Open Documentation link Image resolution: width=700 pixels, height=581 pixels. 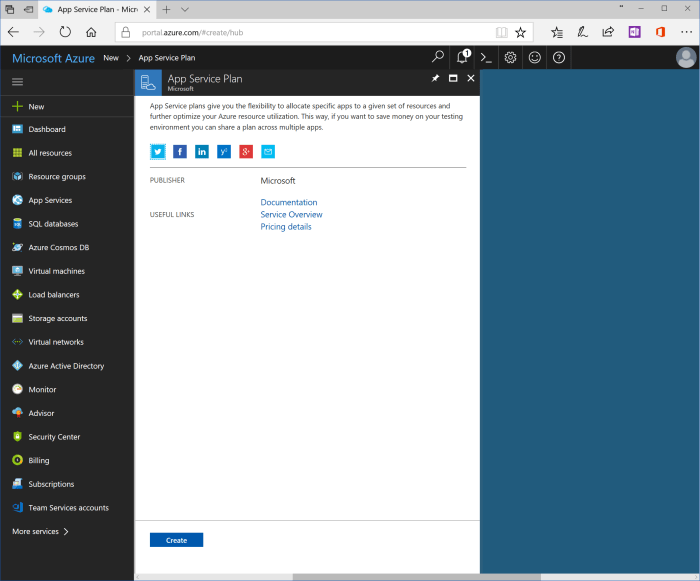tap(289, 202)
